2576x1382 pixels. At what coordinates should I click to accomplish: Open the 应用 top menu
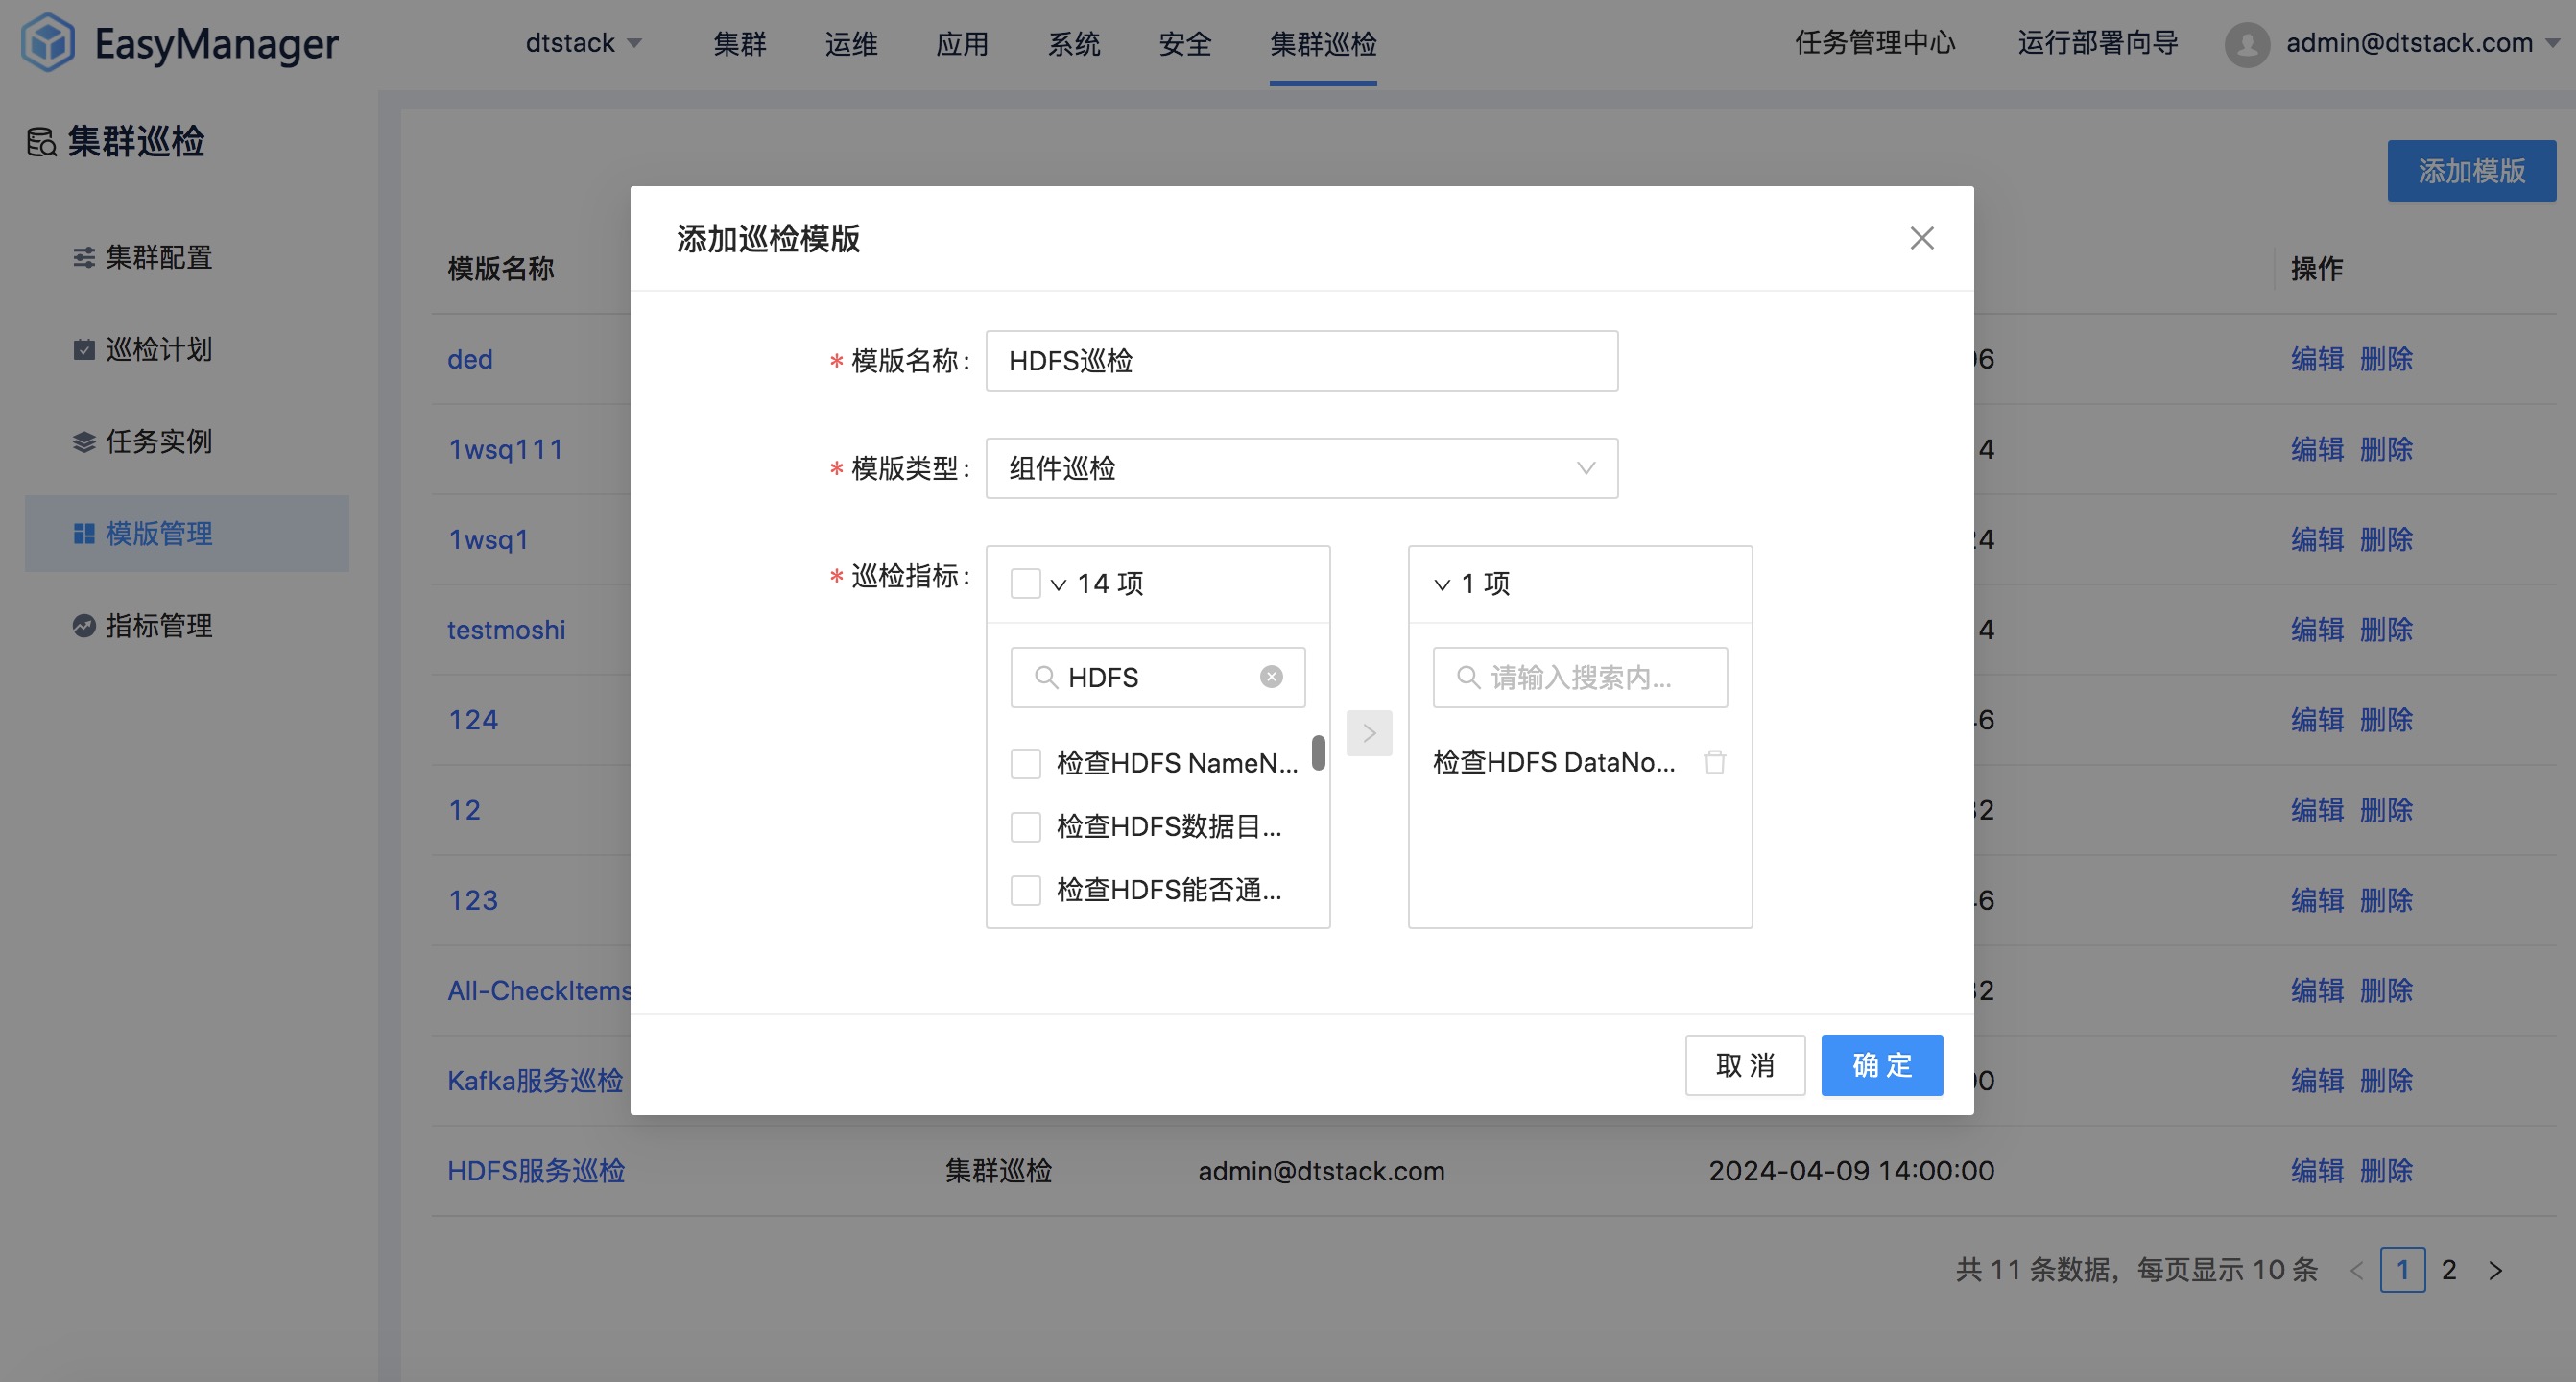click(962, 43)
